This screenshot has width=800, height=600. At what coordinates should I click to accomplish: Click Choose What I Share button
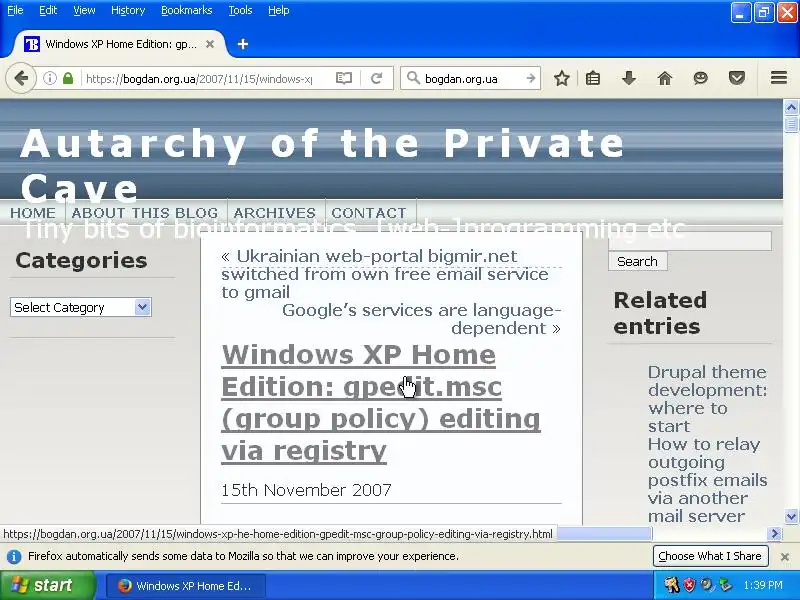tap(710, 556)
